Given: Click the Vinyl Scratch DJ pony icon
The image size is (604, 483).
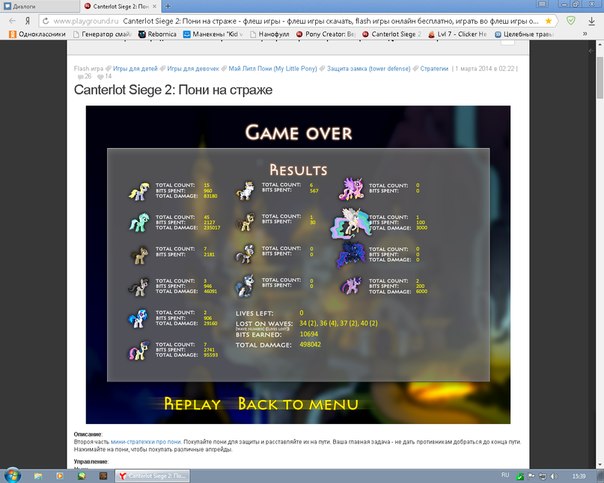Looking at the screenshot, I should [138, 318].
